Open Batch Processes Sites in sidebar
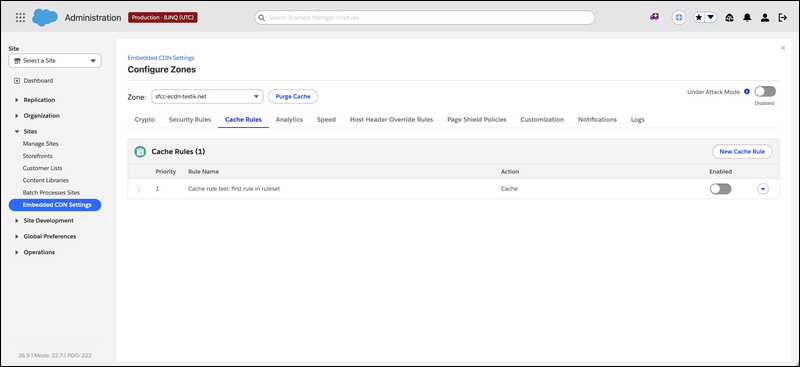 51,192
